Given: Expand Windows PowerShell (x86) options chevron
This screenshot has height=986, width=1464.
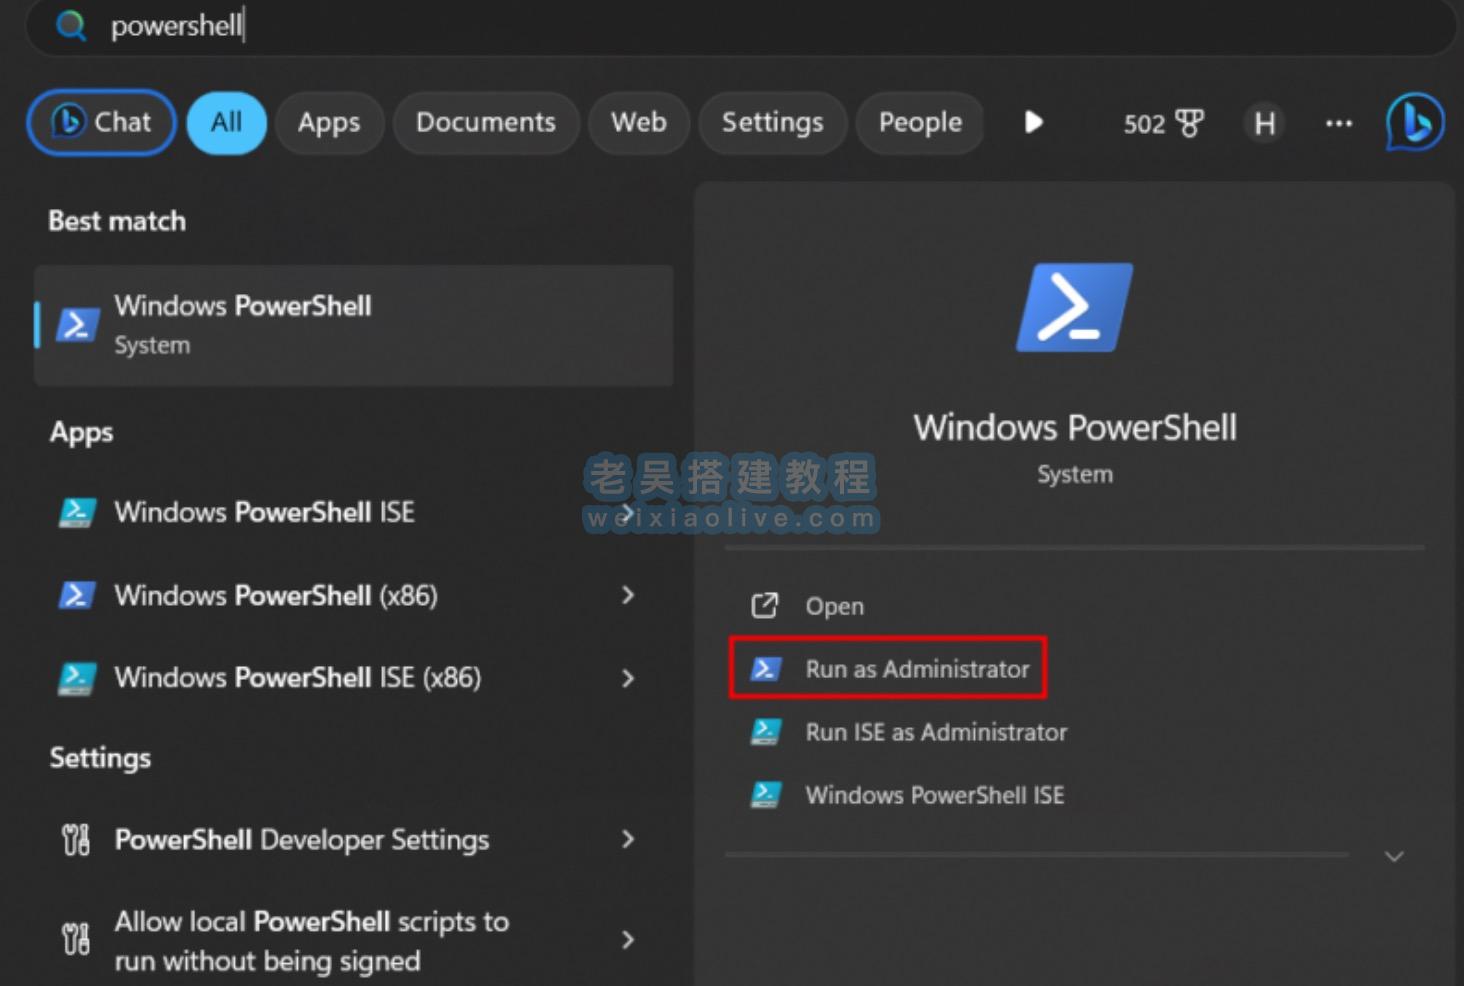Looking at the screenshot, I should 628,595.
